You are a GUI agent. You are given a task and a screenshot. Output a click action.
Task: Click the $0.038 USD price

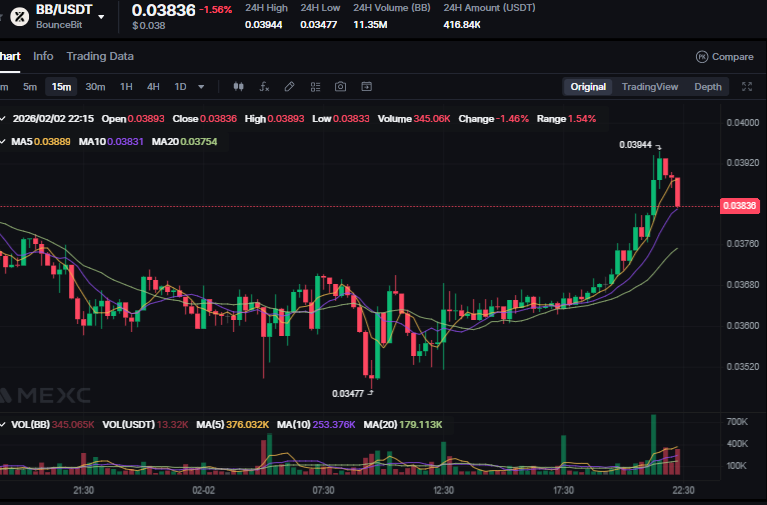pos(149,25)
